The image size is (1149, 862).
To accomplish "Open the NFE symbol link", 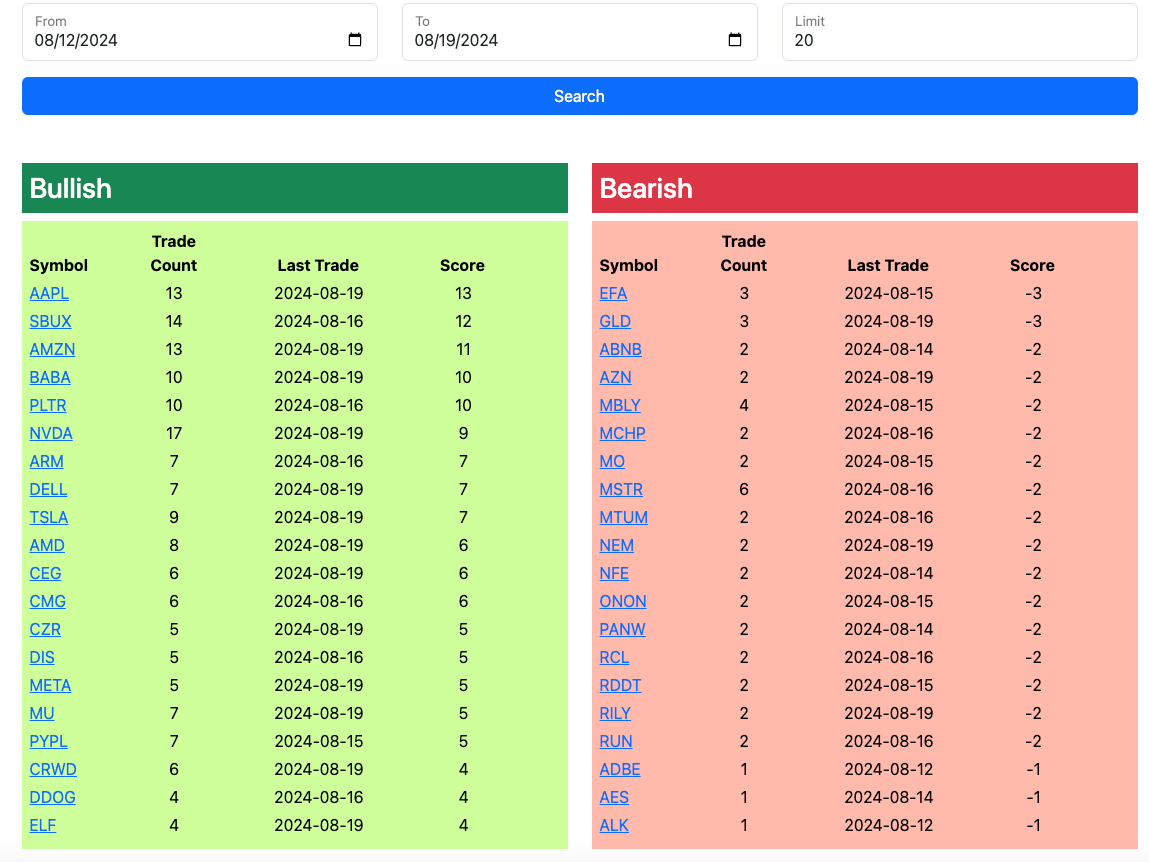I will point(614,573).
